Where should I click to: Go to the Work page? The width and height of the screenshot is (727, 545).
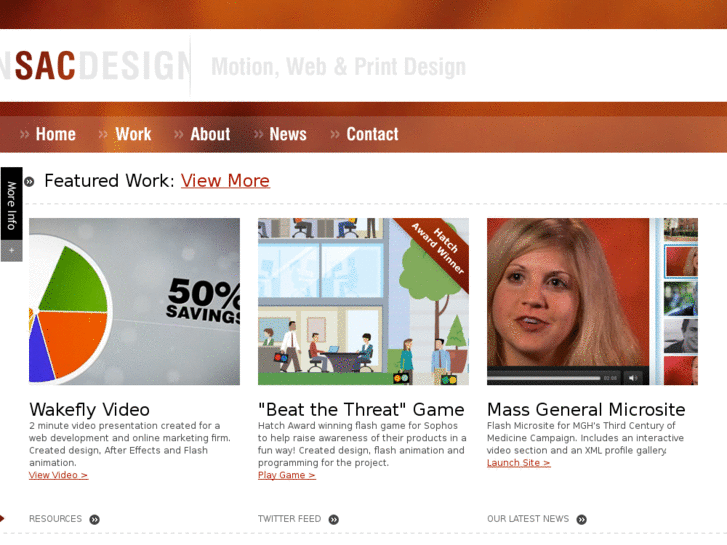pyautogui.click(x=133, y=134)
